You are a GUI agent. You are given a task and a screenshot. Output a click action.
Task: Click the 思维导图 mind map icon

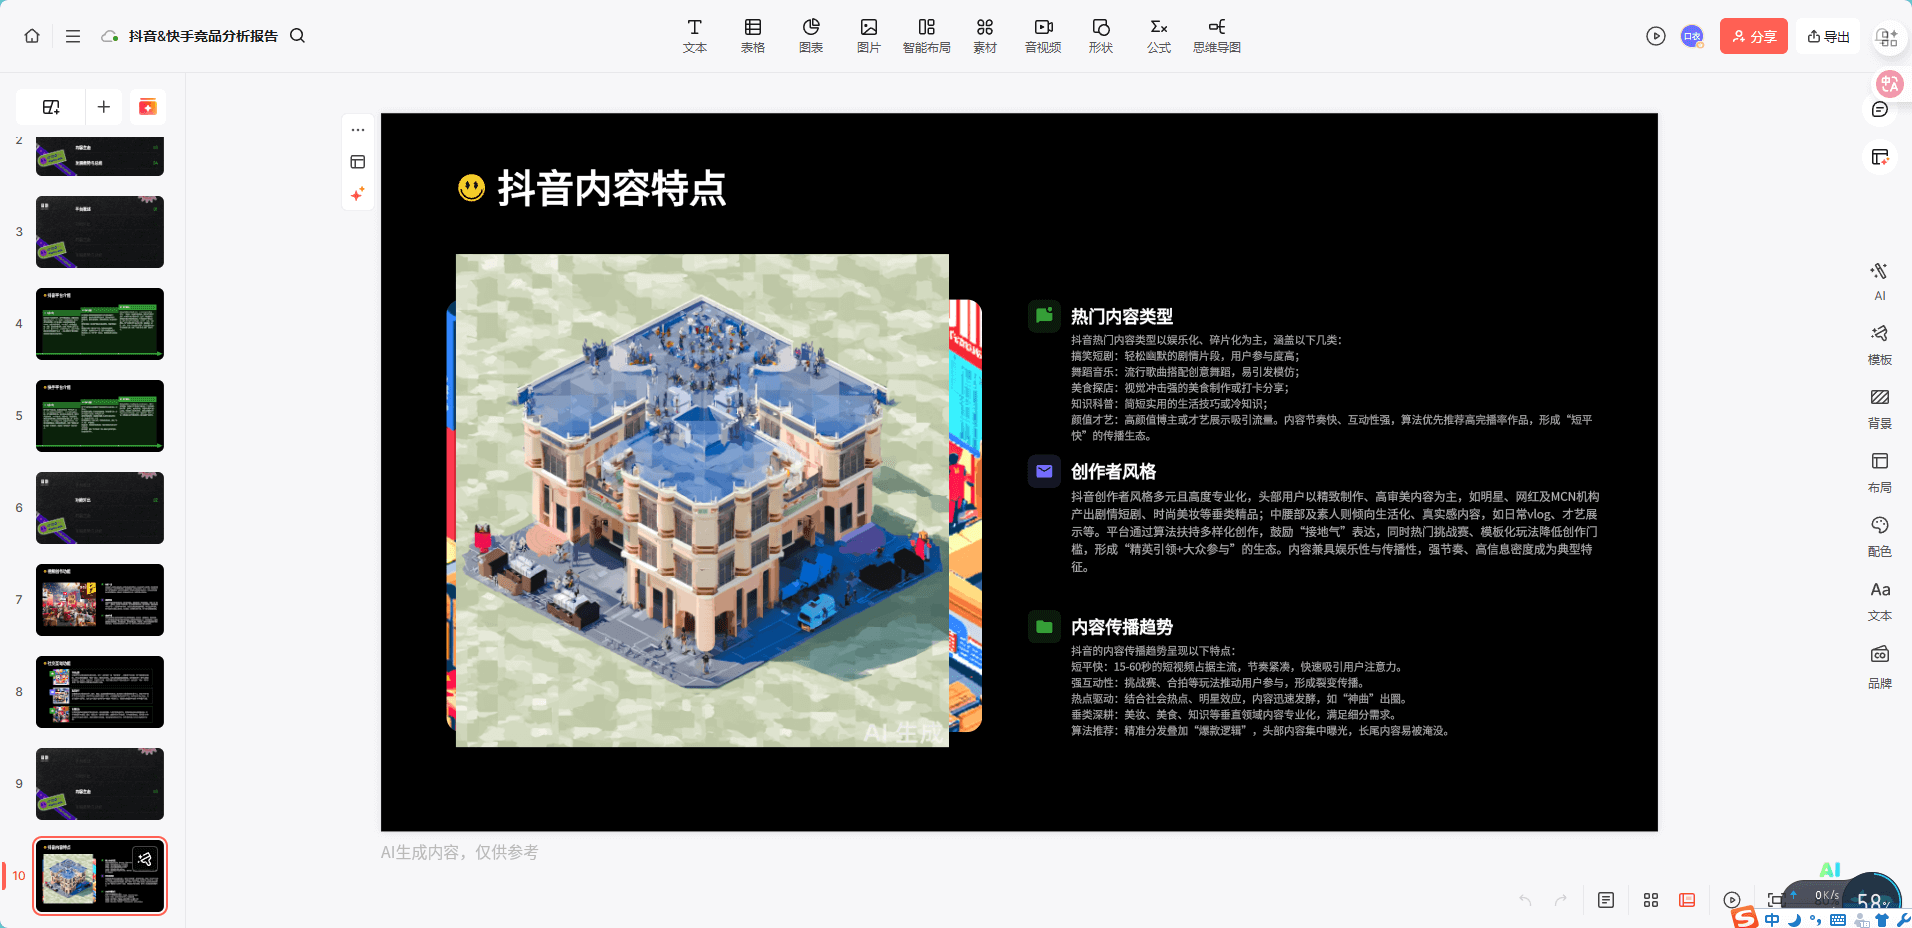point(1216,35)
